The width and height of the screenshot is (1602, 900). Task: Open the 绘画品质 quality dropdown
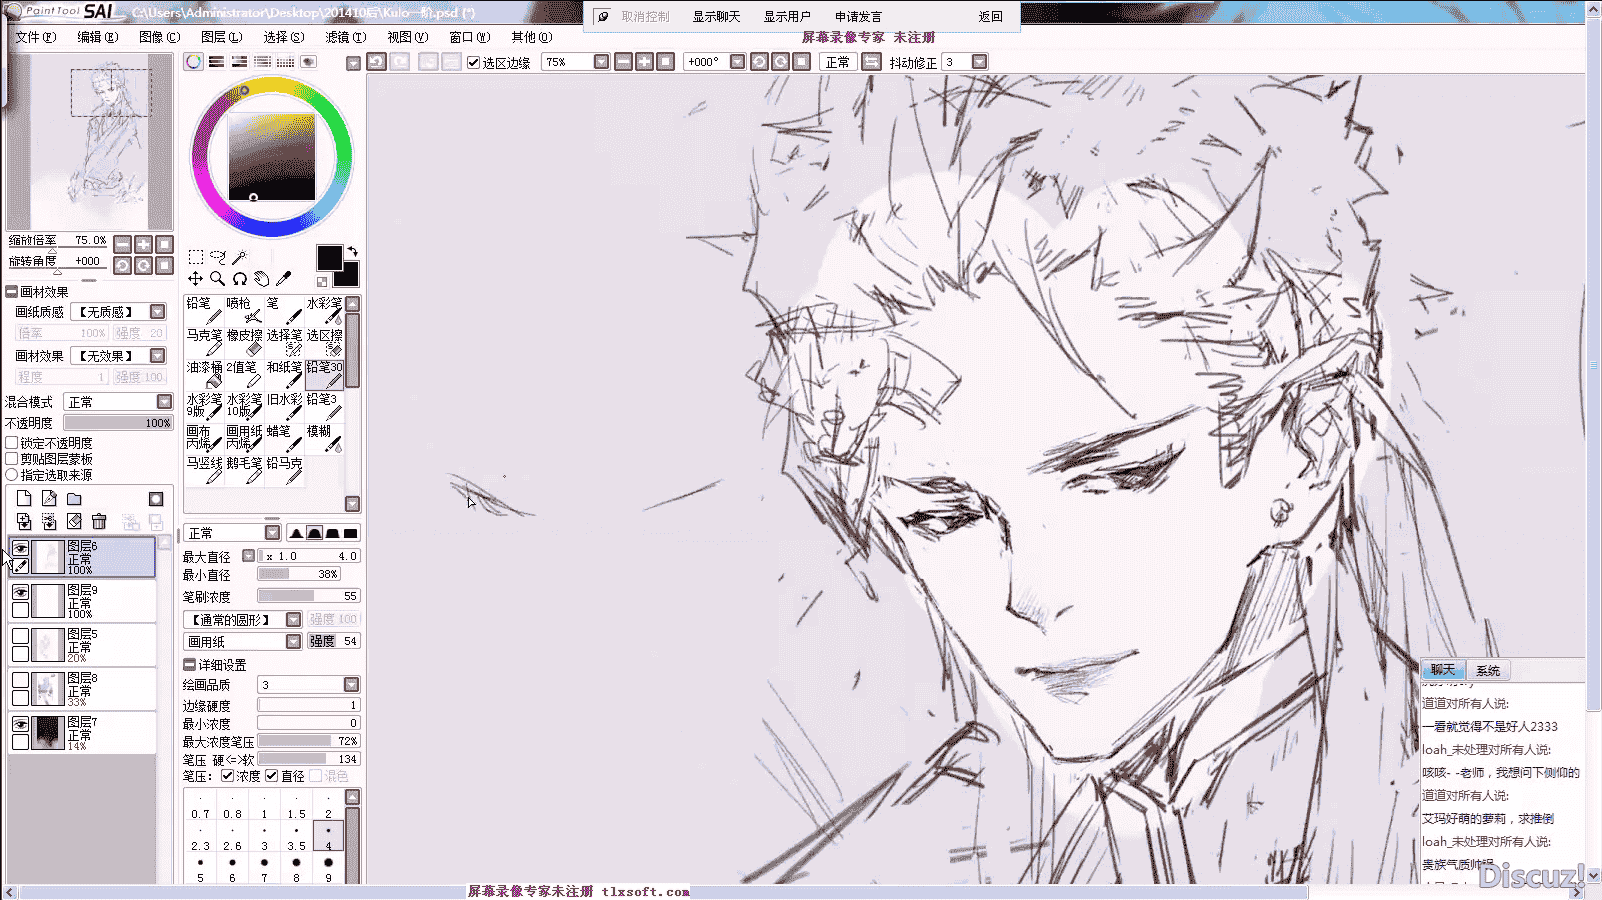click(x=351, y=685)
